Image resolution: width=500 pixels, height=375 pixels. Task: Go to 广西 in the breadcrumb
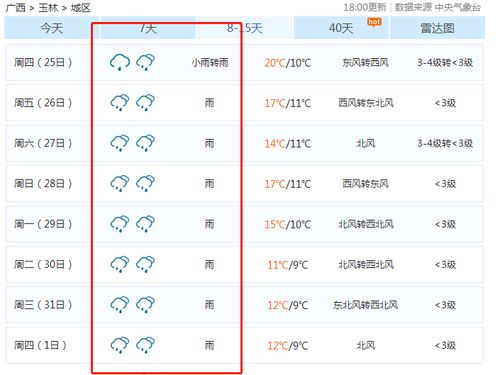tap(16, 8)
